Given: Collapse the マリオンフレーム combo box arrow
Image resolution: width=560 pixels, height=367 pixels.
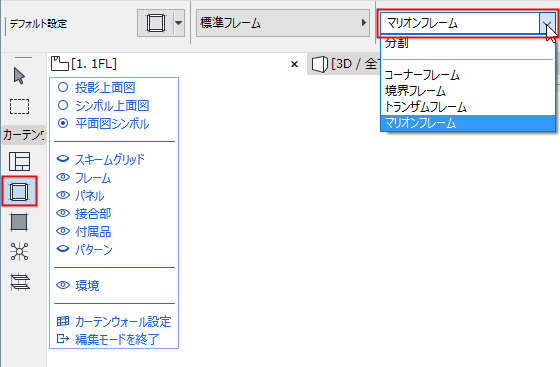Looking at the screenshot, I should pos(548,24).
